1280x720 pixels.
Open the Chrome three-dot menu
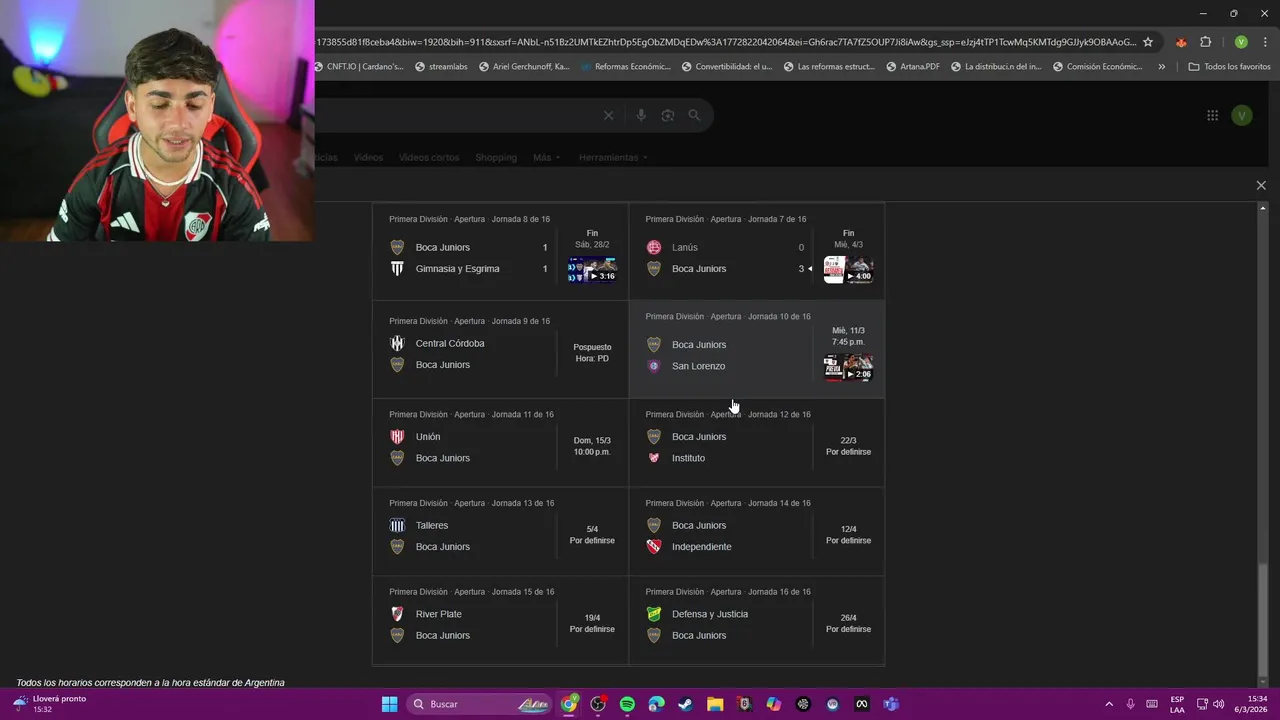[1265, 42]
